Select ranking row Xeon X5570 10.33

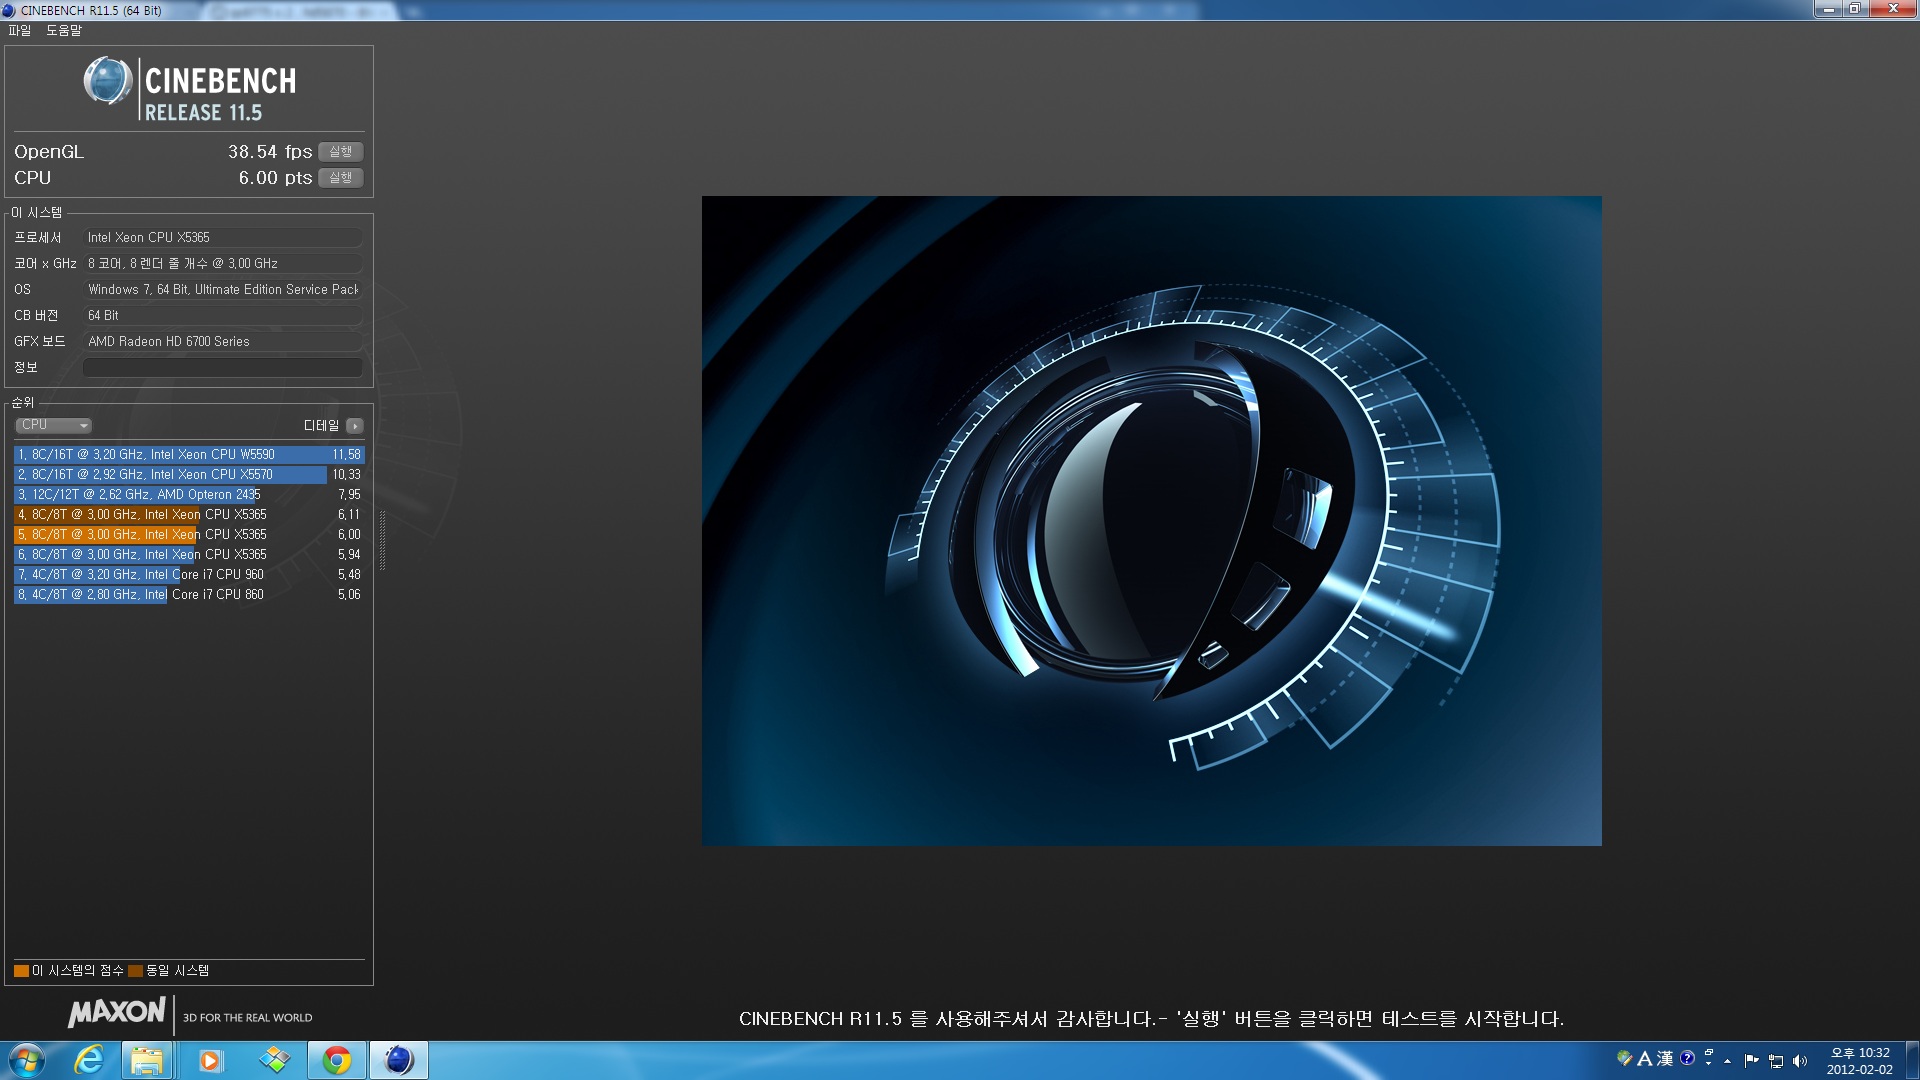tap(189, 474)
